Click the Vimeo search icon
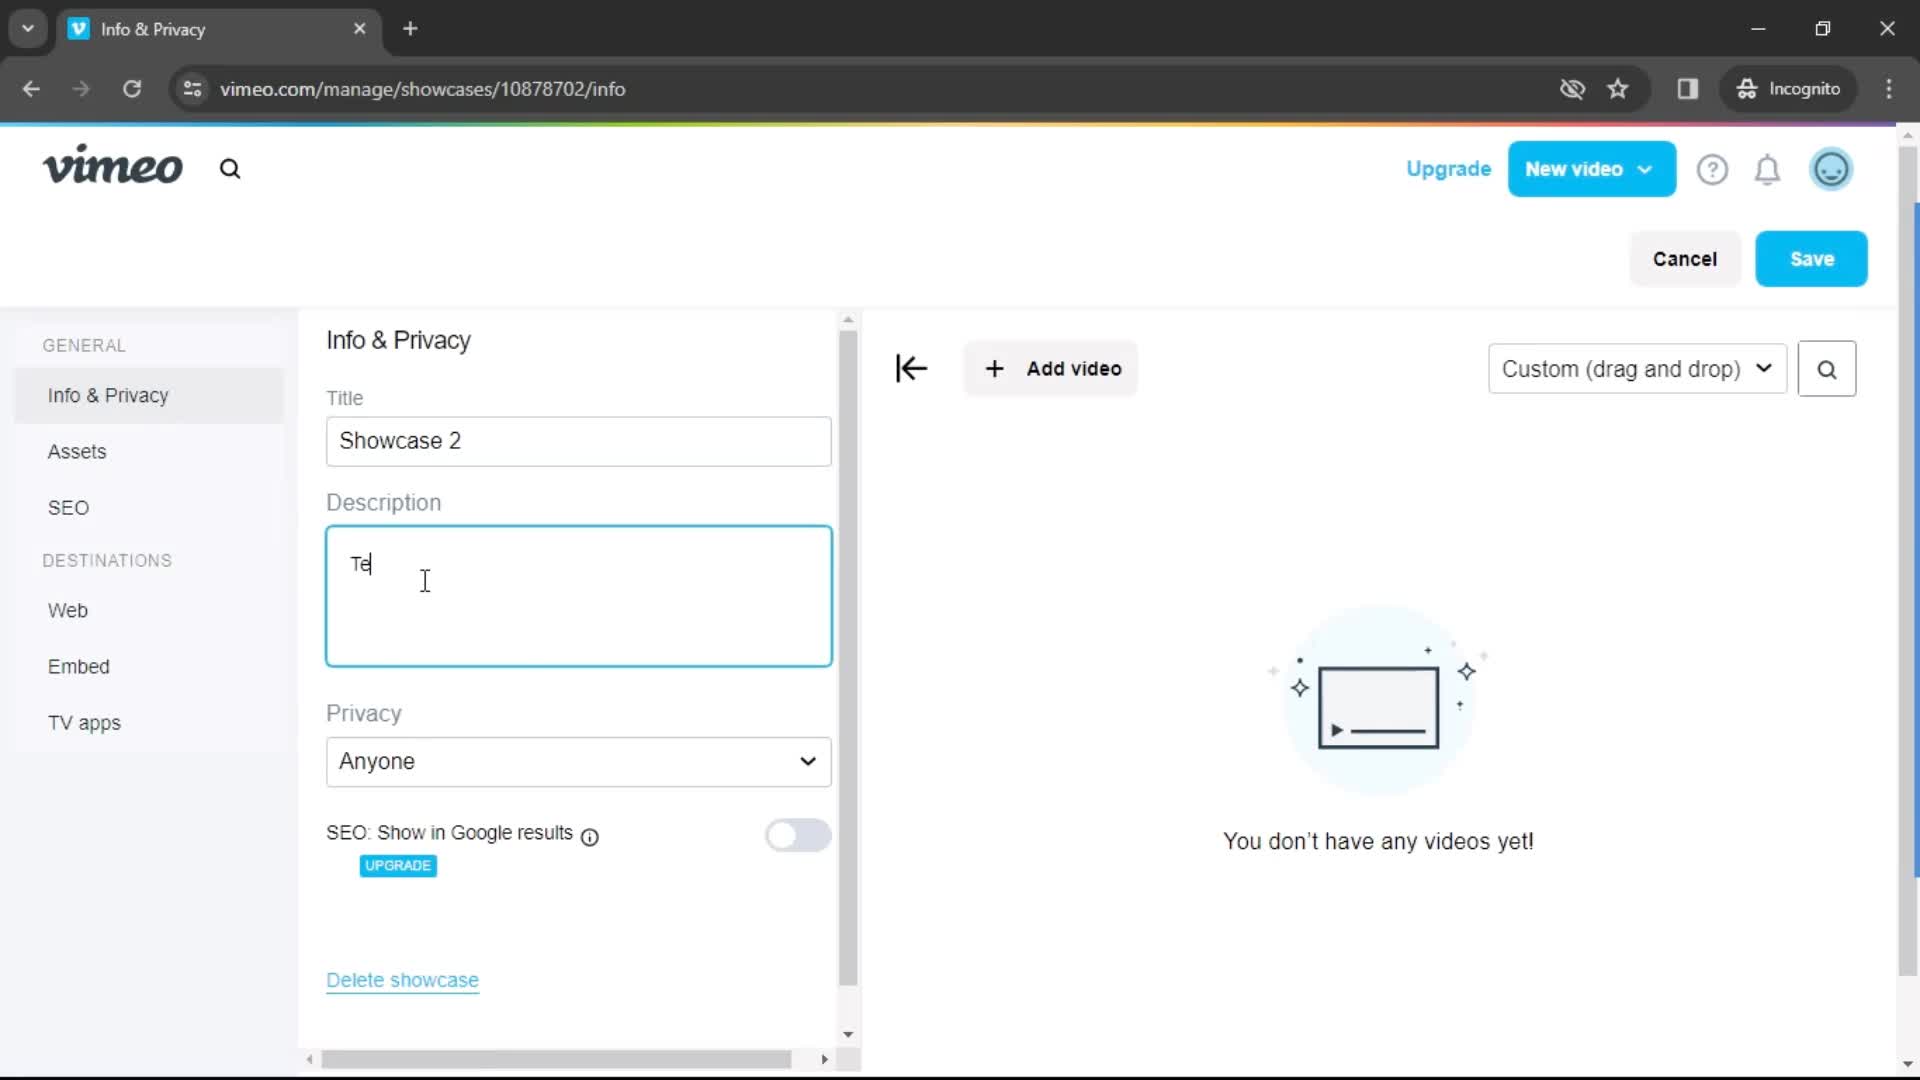The image size is (1920, 1080). 231,169
